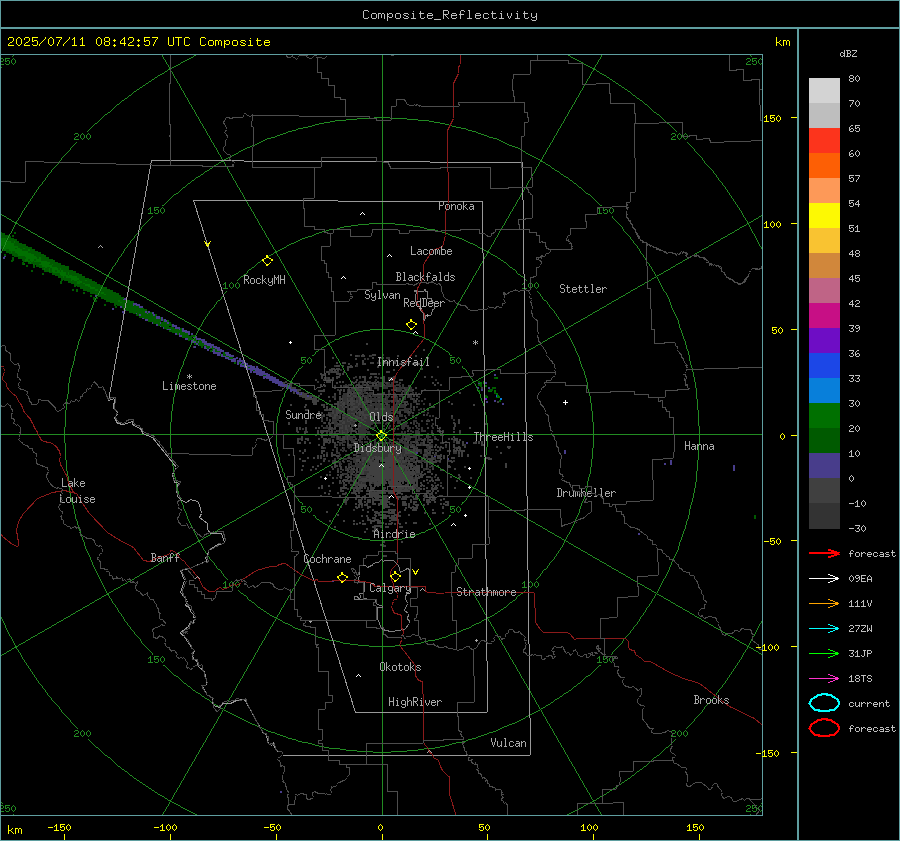Click the yellow radar-center diamond at Didsbury

[x=381, y=435]
